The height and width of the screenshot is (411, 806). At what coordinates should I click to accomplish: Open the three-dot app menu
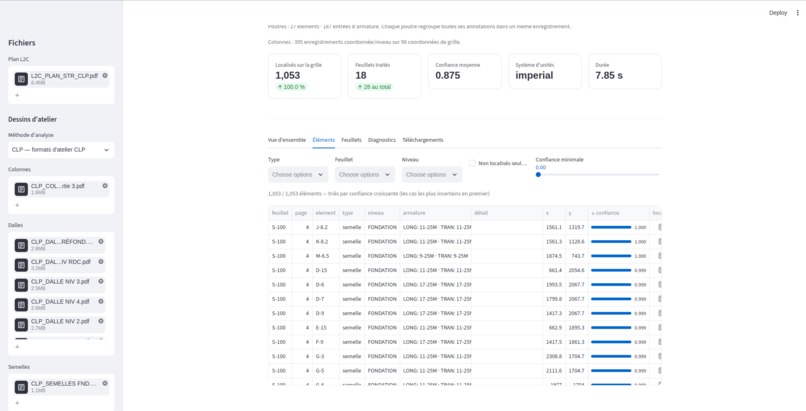(798, 13)
